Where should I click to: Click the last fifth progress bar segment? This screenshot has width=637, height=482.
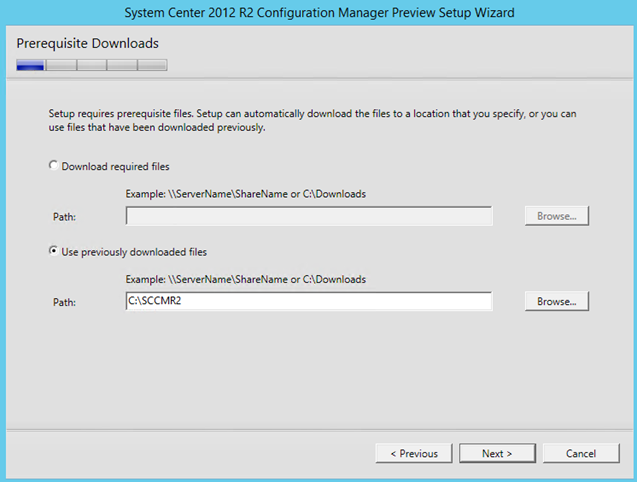click(x=152, y=65)
